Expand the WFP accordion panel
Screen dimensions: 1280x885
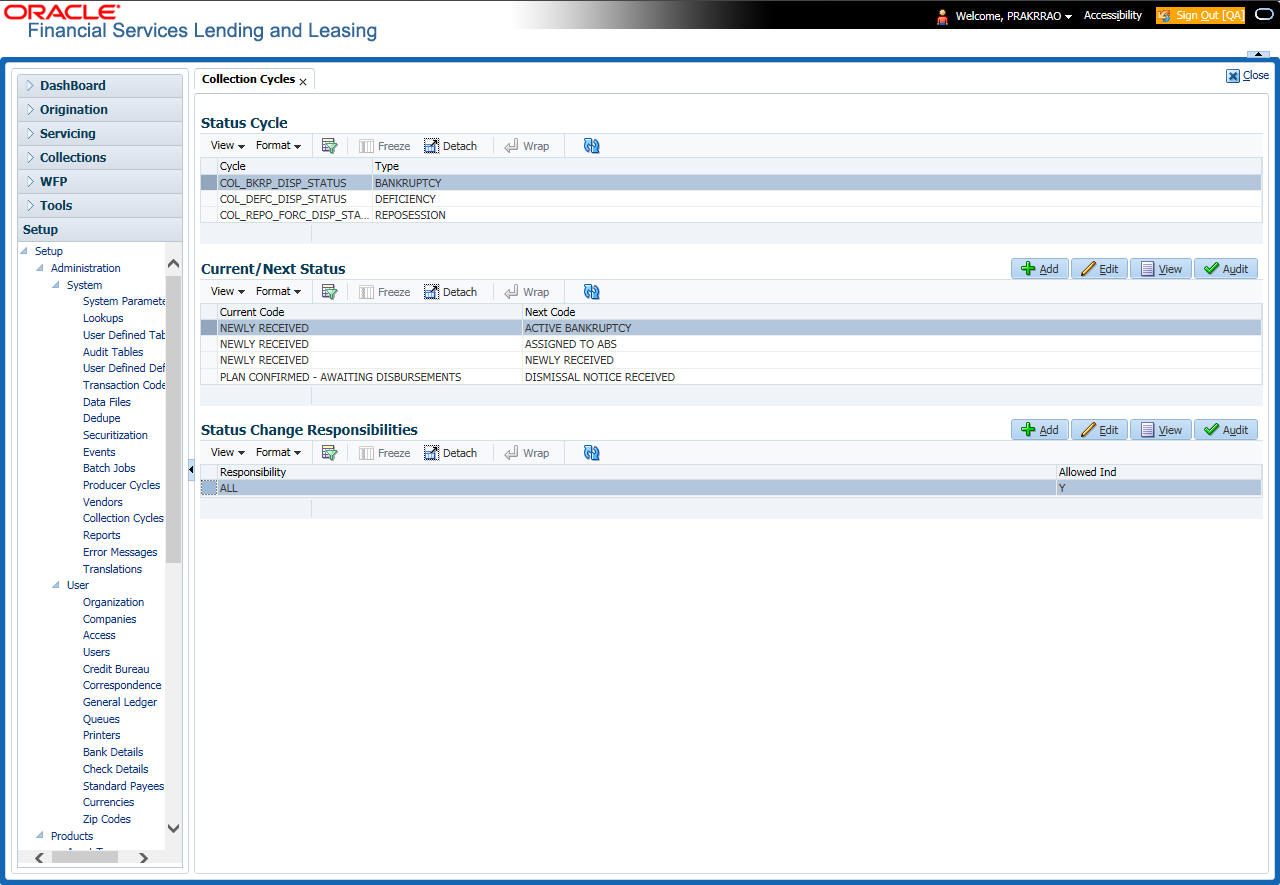(x=100, y=182)
